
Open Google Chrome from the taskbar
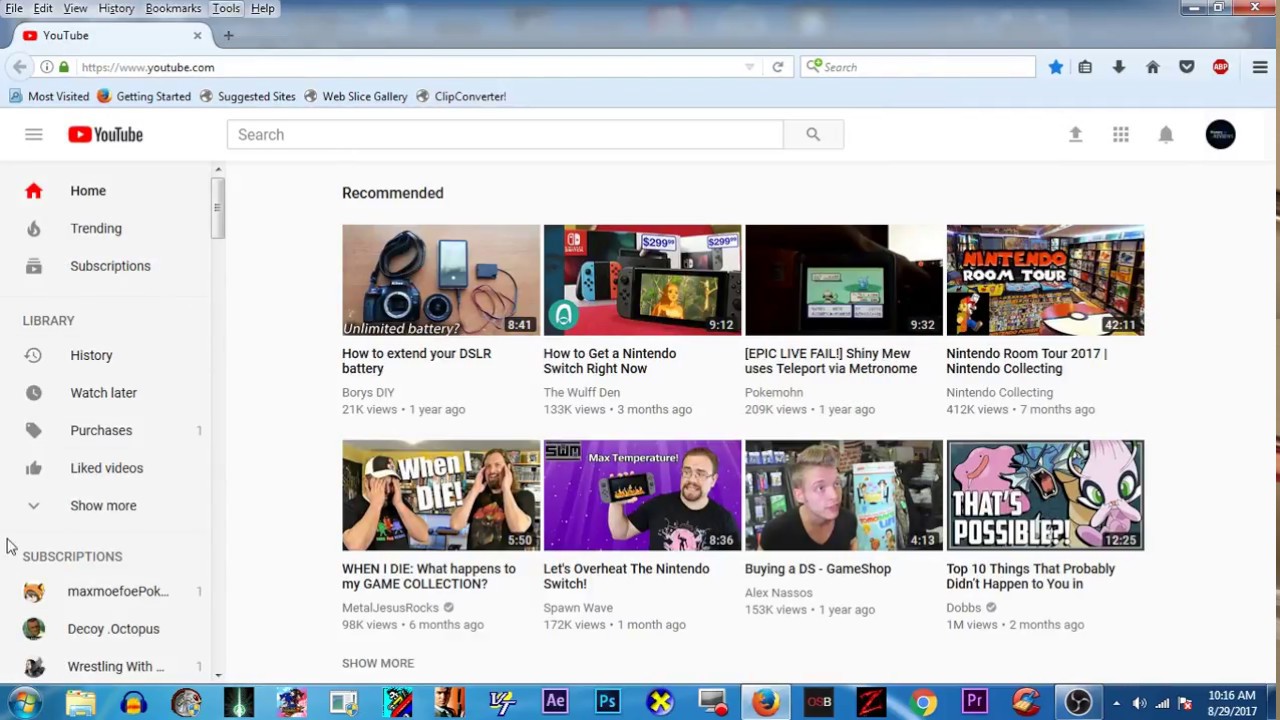923,702
